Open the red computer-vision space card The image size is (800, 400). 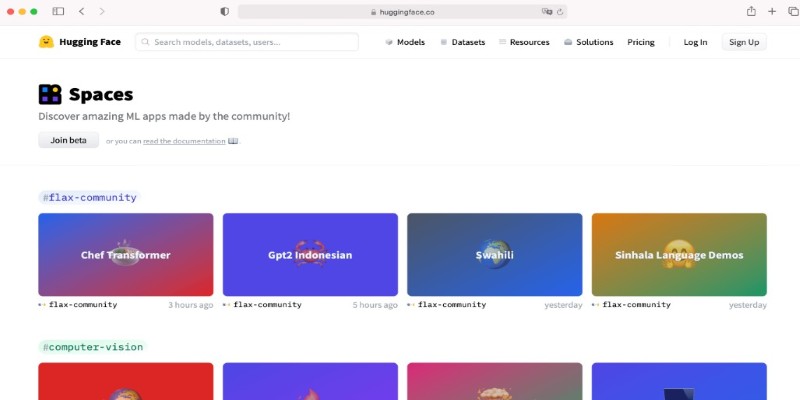pyautogui.click(x=126, y=381)
